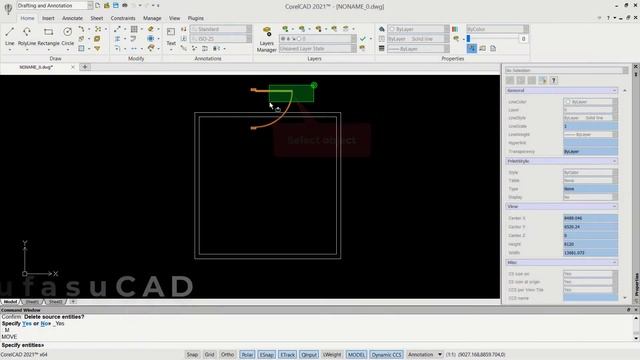Click the eraser icon in Modify group
640x360 pixels.
click(x=151, y=29)
